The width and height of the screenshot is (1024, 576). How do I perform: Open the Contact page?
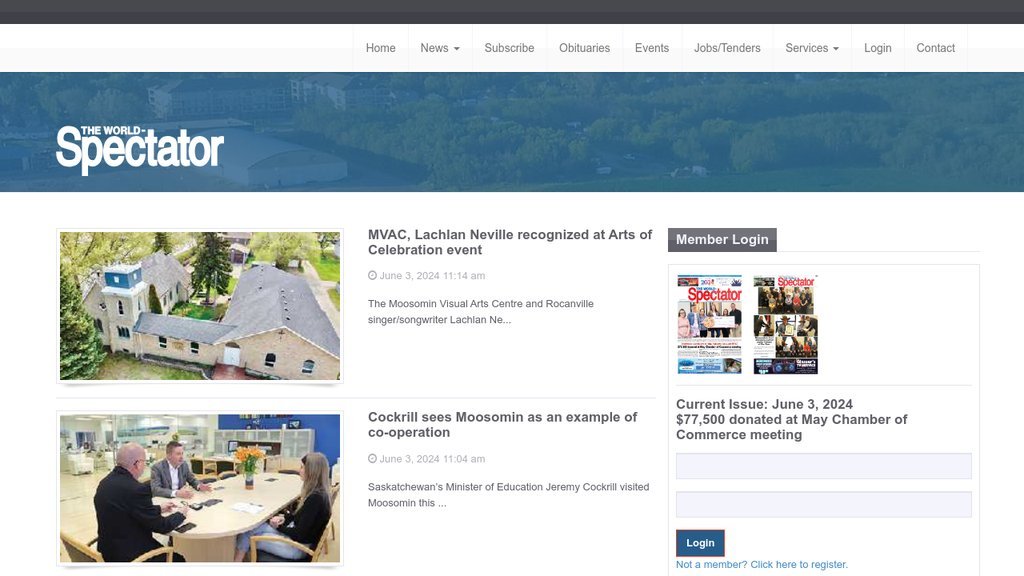[935, 48]
